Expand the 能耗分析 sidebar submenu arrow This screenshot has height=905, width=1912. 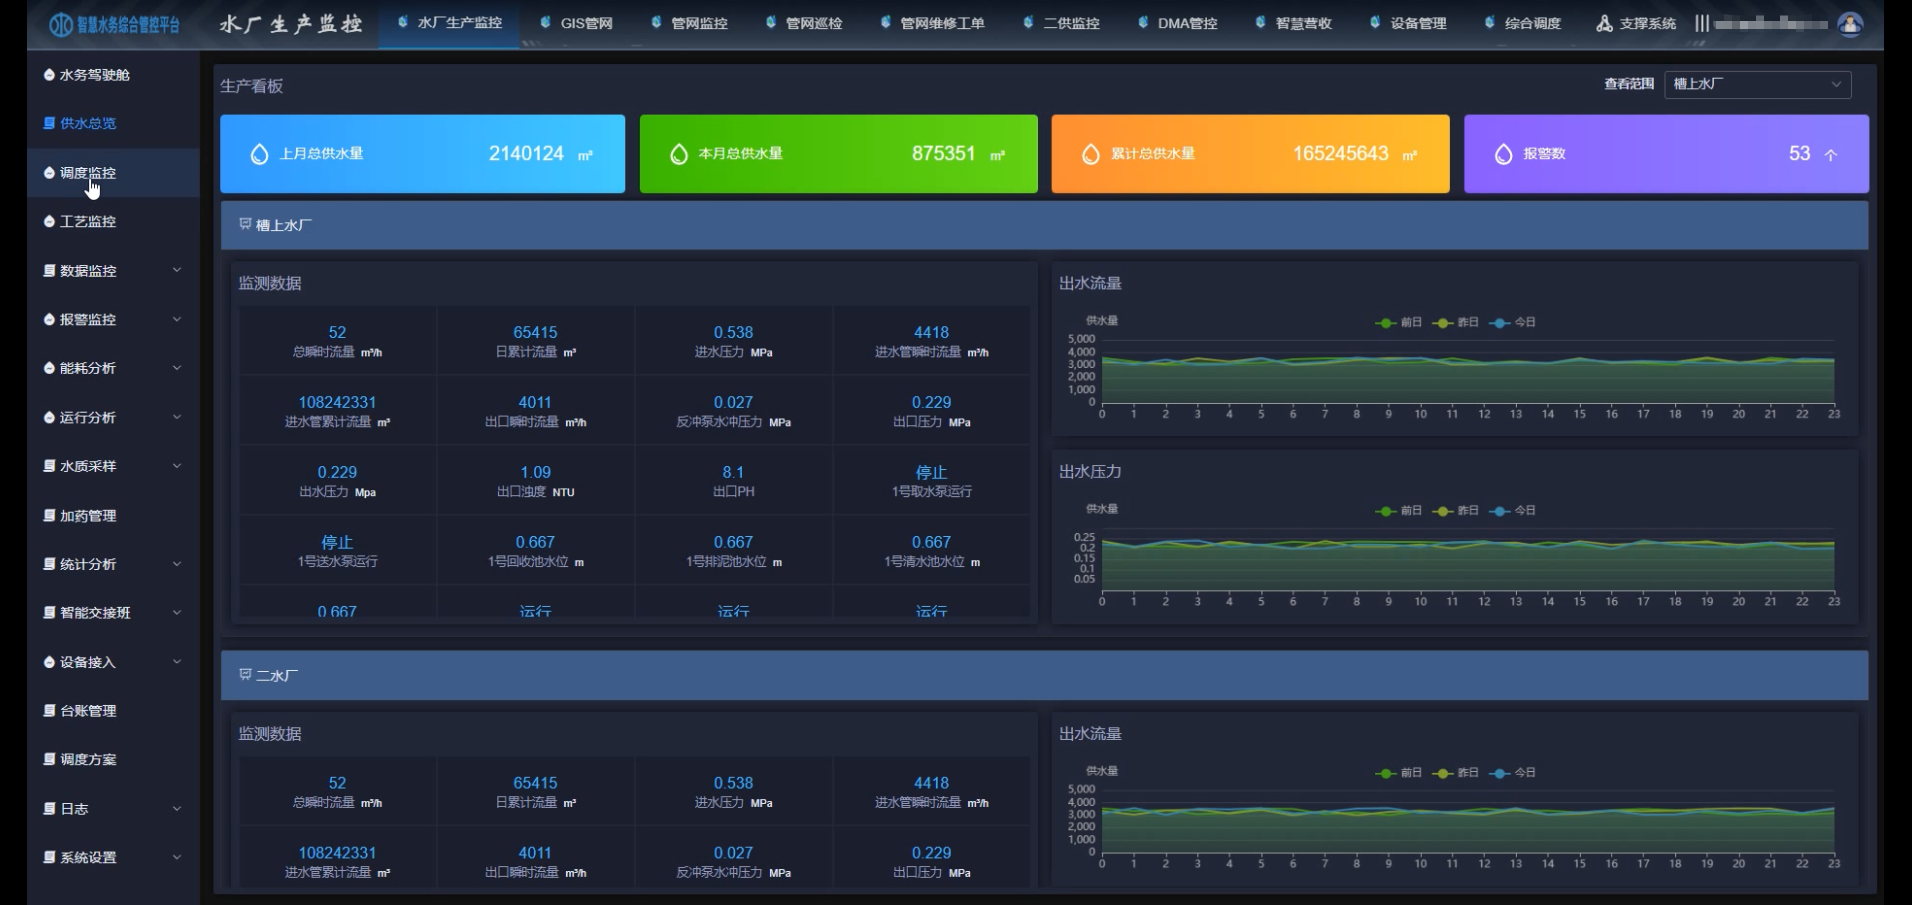177,368
